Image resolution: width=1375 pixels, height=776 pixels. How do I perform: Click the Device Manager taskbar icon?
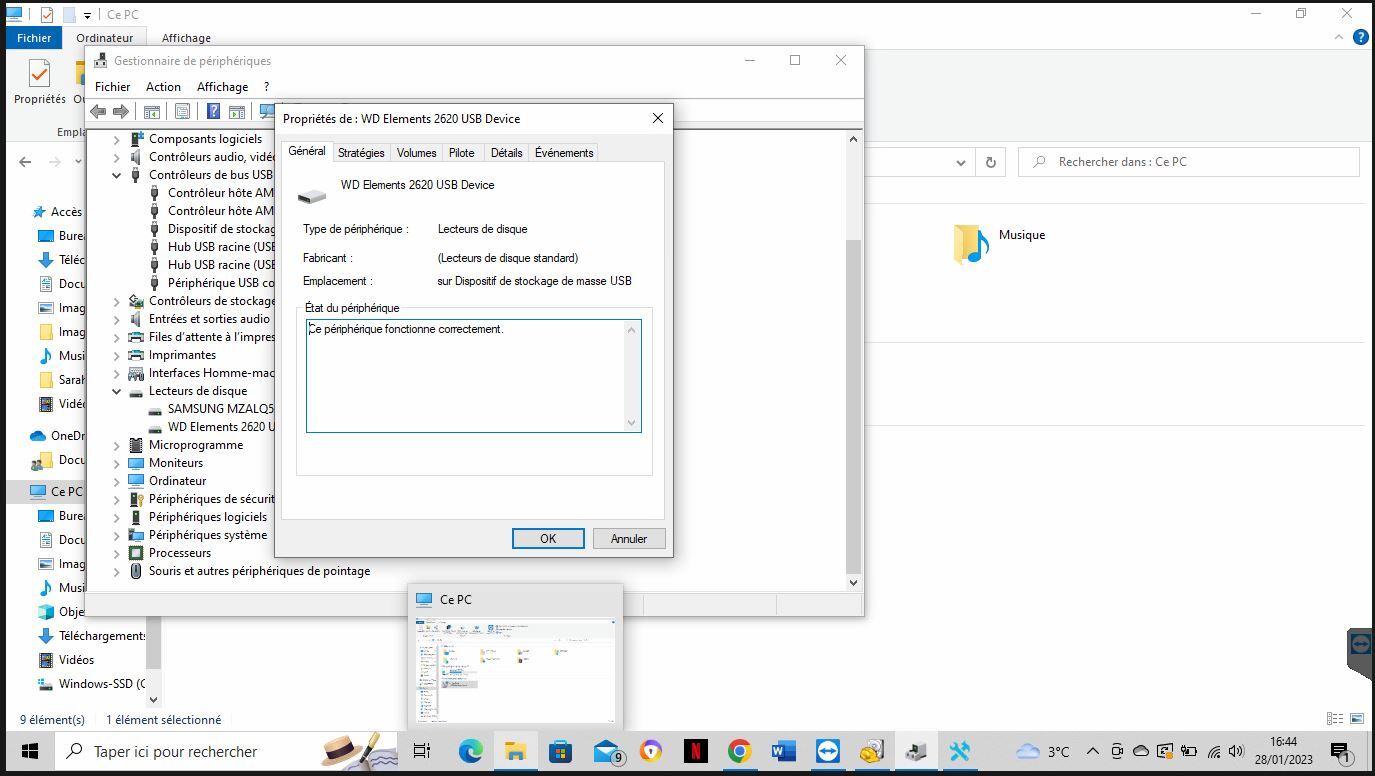coord(915,751)
